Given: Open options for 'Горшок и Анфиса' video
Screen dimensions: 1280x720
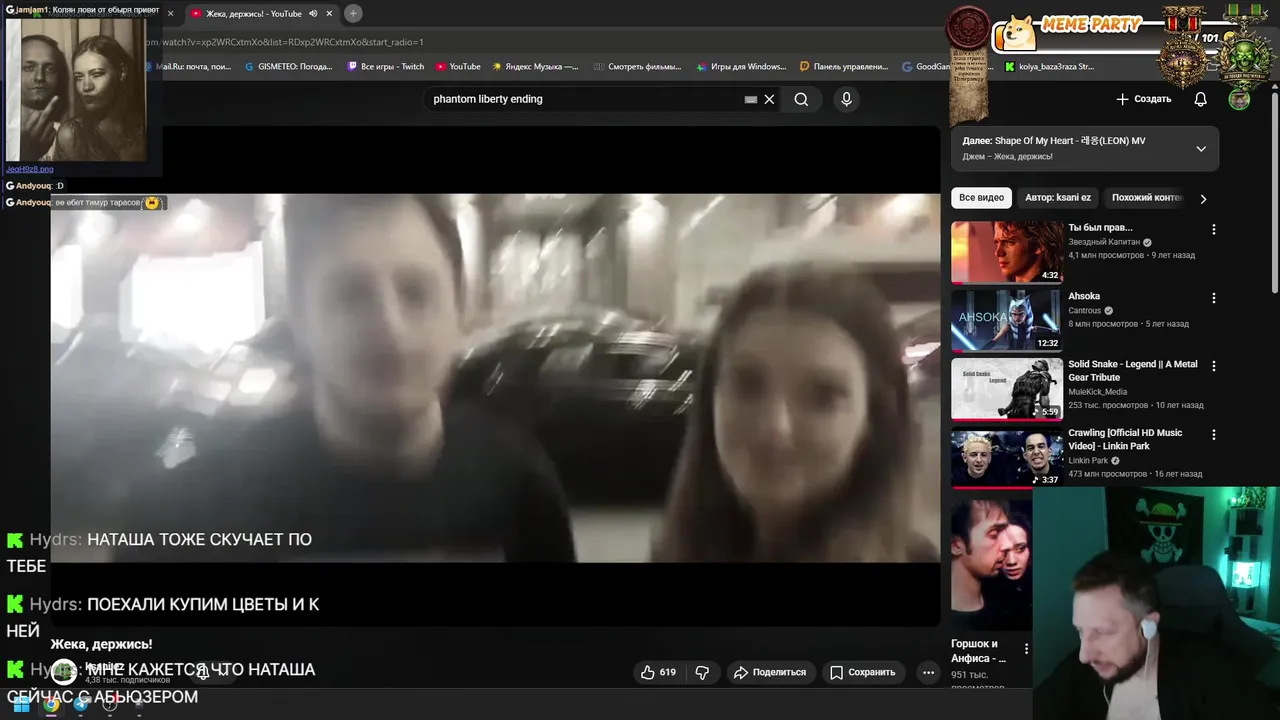Looking at the screenshot, I should coord(1026,648).
